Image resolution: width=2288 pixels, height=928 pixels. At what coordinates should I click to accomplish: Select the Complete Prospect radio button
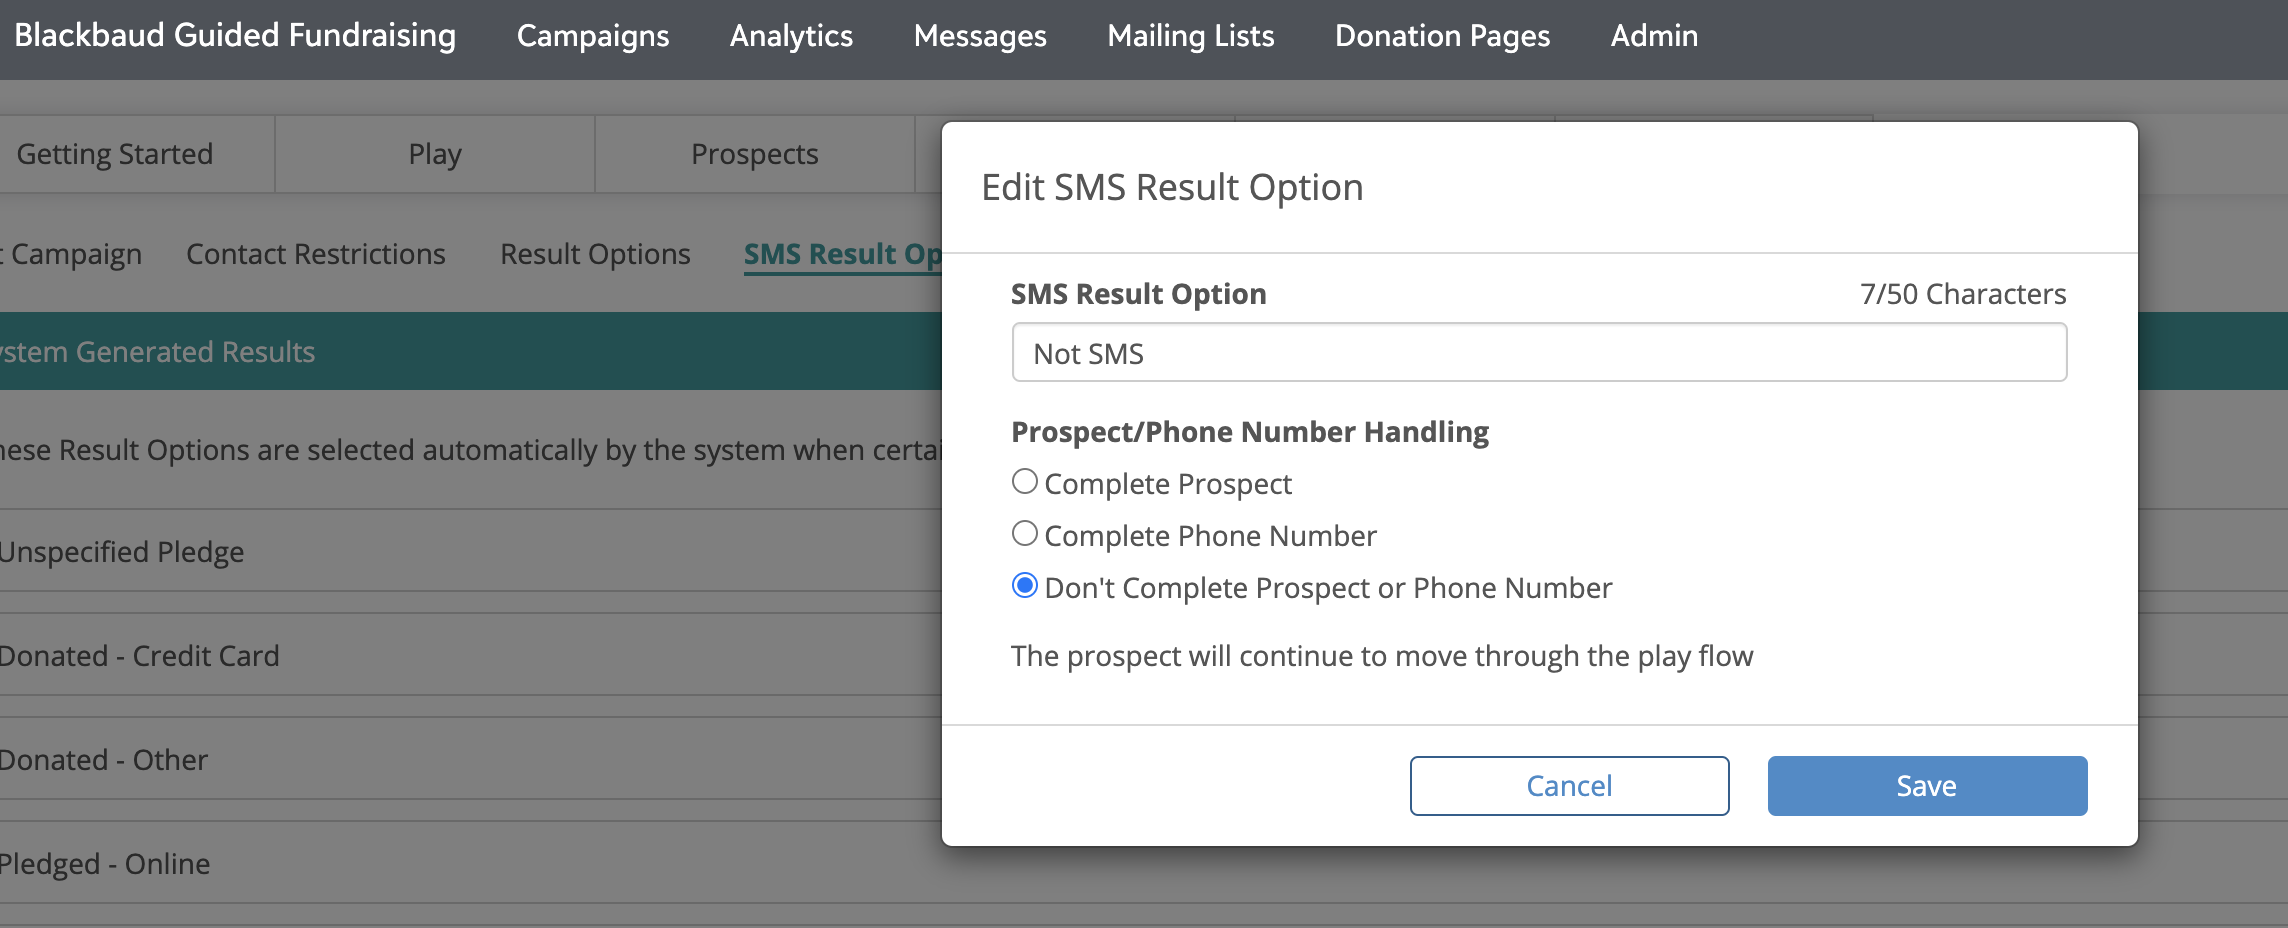(1024, 481)
